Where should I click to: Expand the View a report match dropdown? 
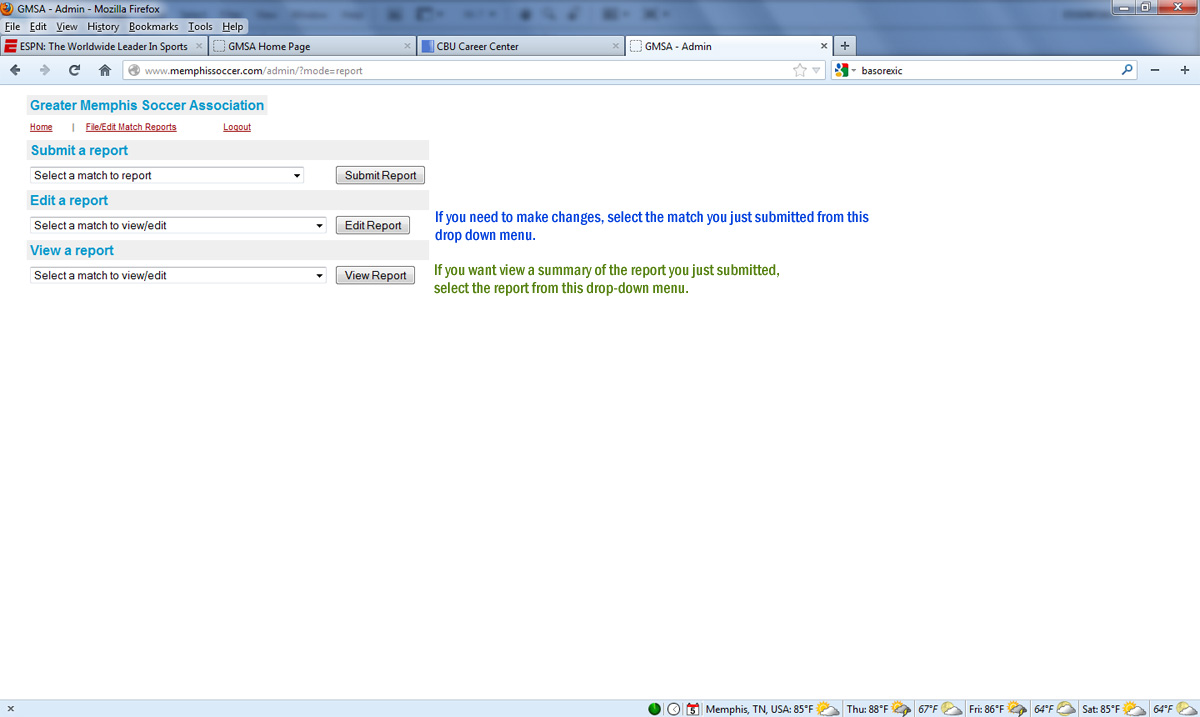pyautogui.click(x=179, y=275)
